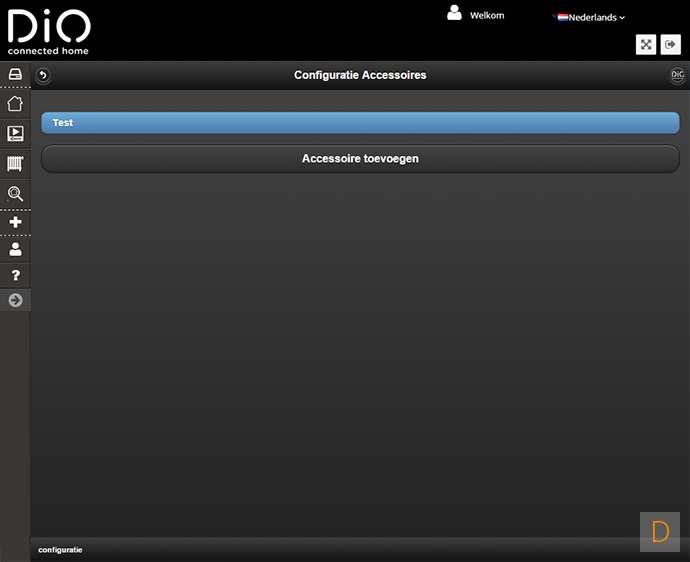Toggle fullscreen with the expand icon
This screenshot has height=562, width=690.
pyautogui.click(x=646, y=44)
